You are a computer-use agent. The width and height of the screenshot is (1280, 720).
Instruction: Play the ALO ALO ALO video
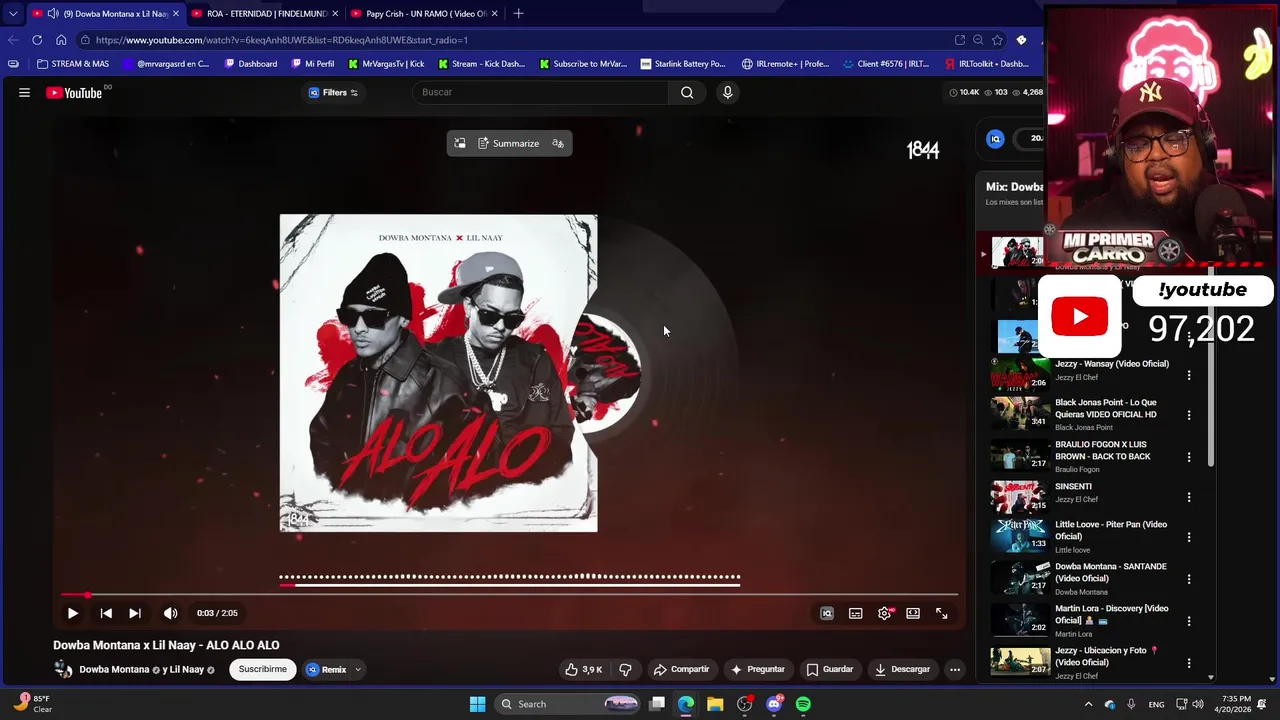(72, 613)
